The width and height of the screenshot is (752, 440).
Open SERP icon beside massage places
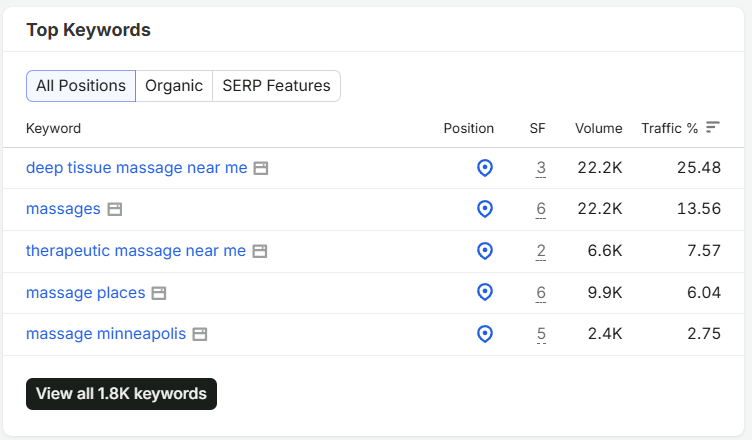[159, 293]
